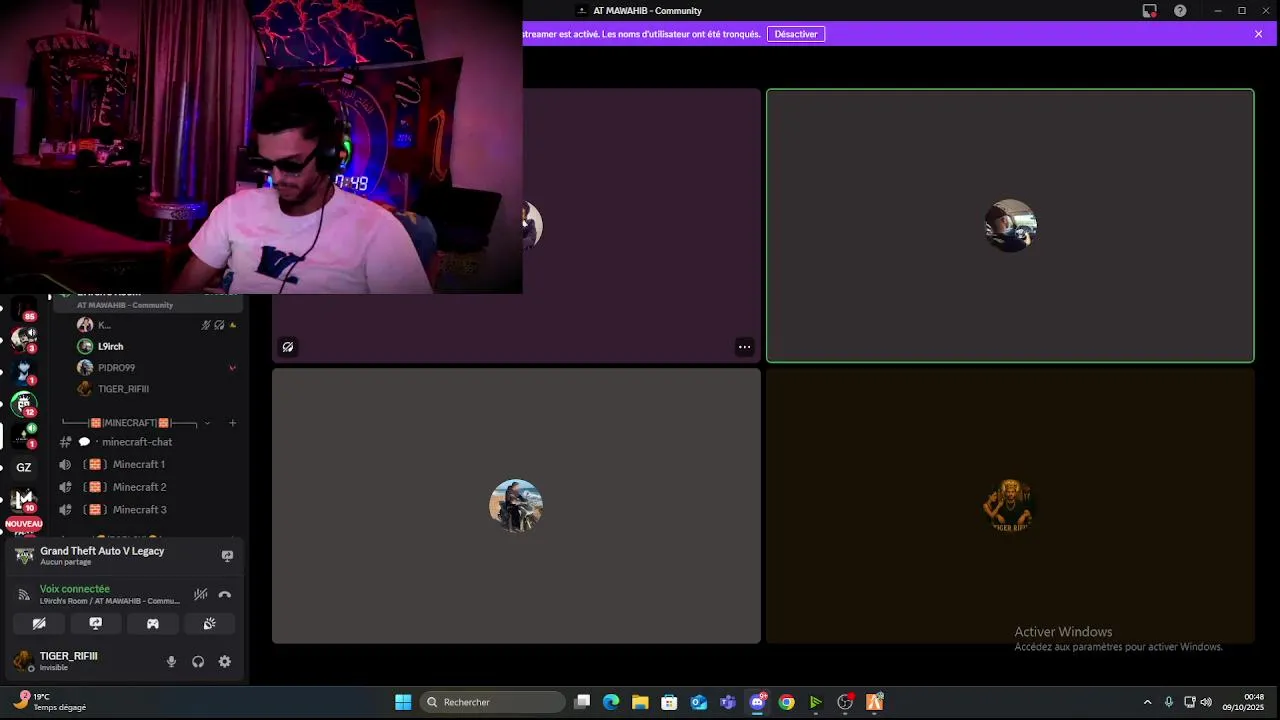1280x720 pixels.
Task: Open help icon in title bar
Action: 1180,11
